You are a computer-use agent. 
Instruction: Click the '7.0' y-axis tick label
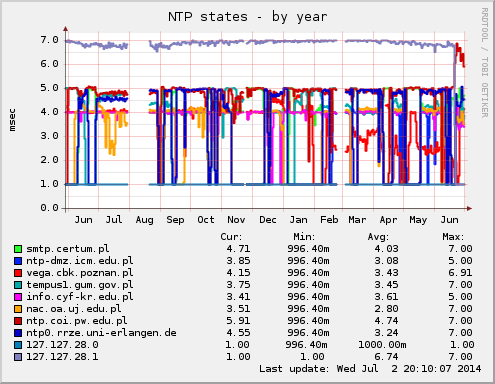[49, 40]
